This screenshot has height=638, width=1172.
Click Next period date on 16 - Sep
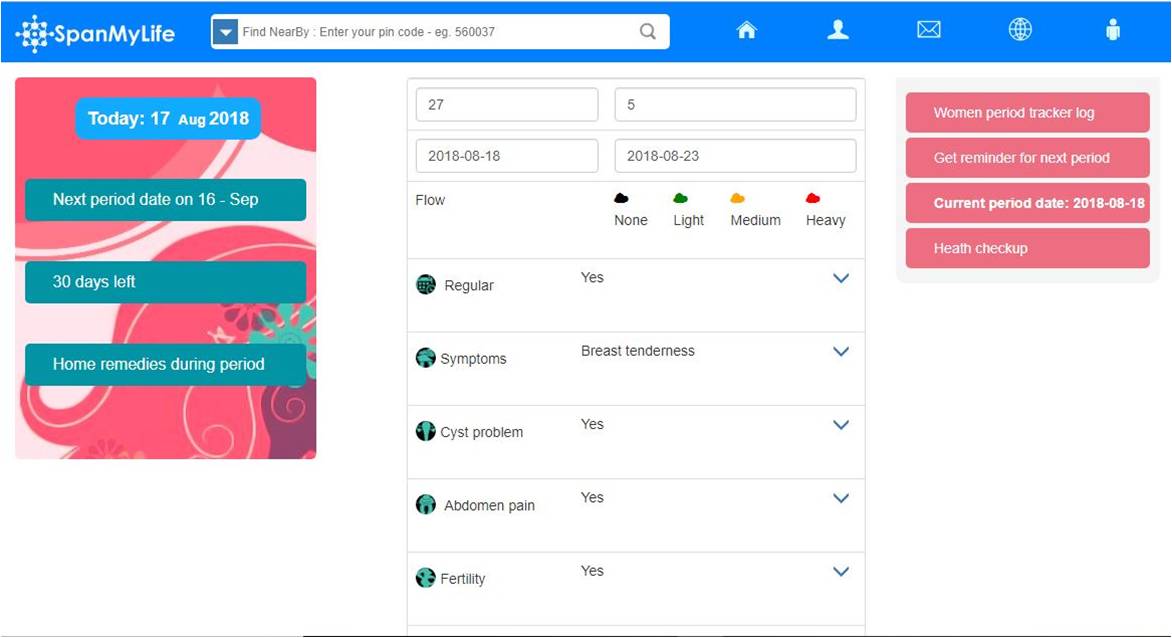coord(165,199)
